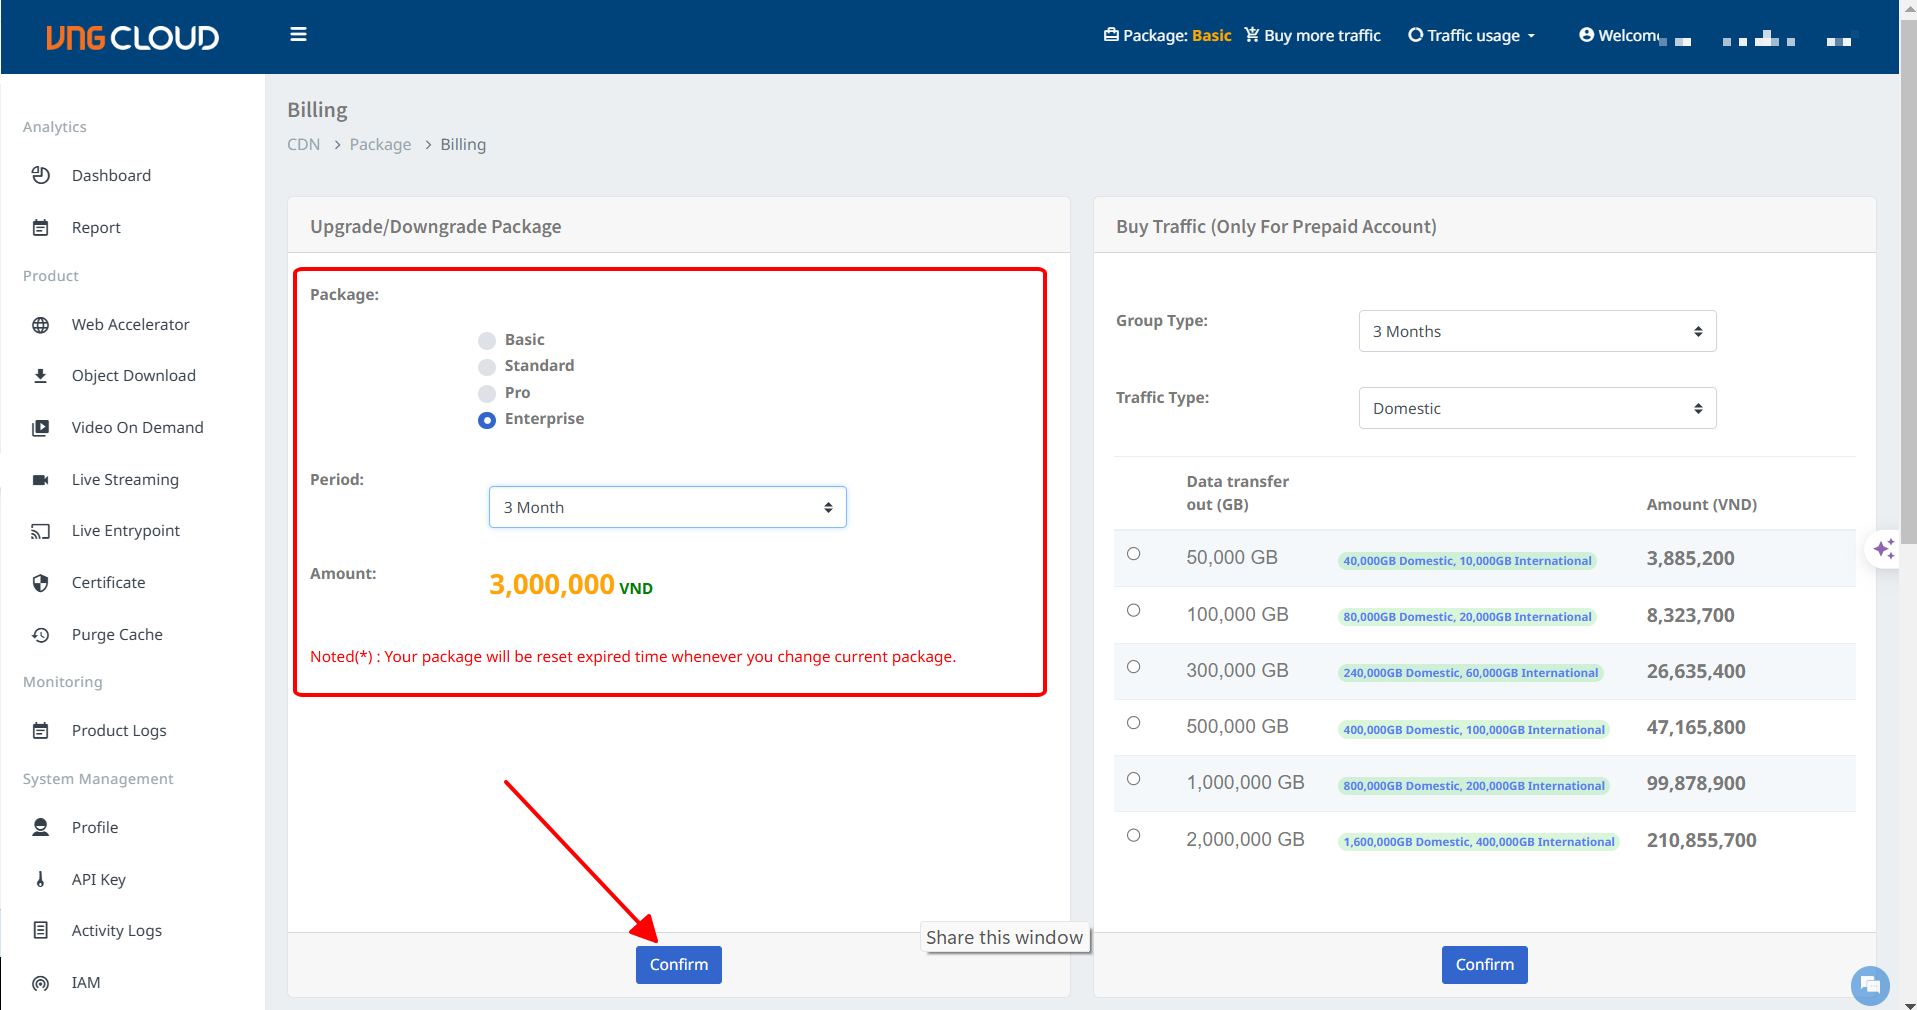The image size is (1917, 1010).
Task: Open Video On Demand in sidebar
Action: [137, 428]
